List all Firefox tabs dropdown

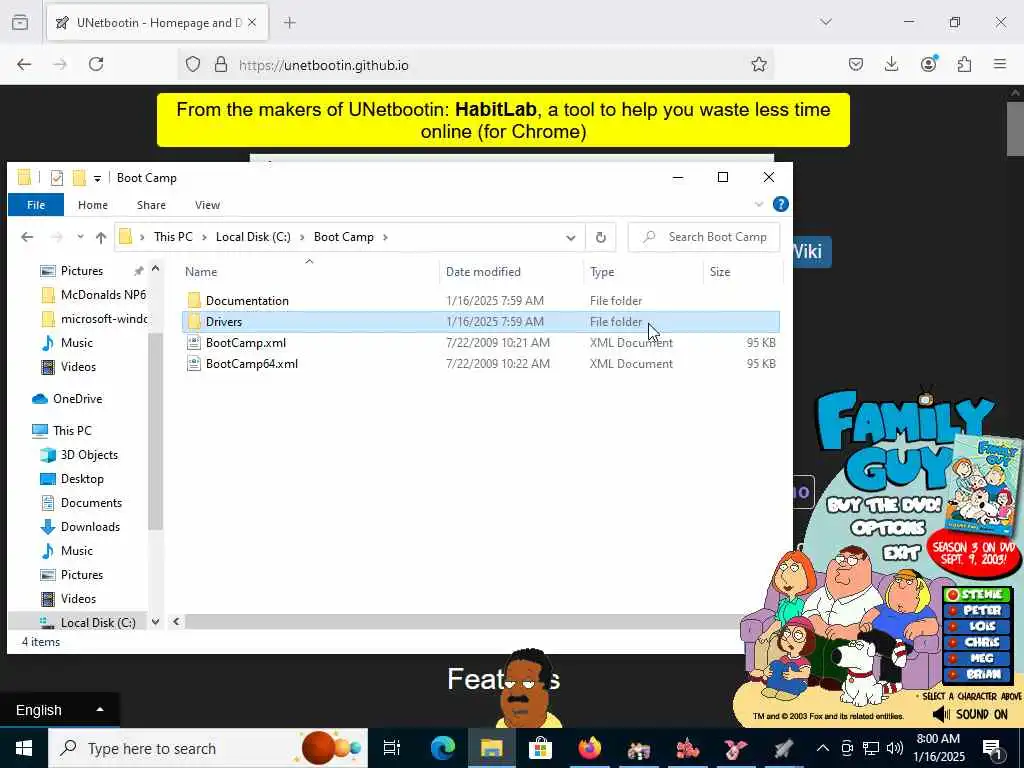click(x=825, y=22)
